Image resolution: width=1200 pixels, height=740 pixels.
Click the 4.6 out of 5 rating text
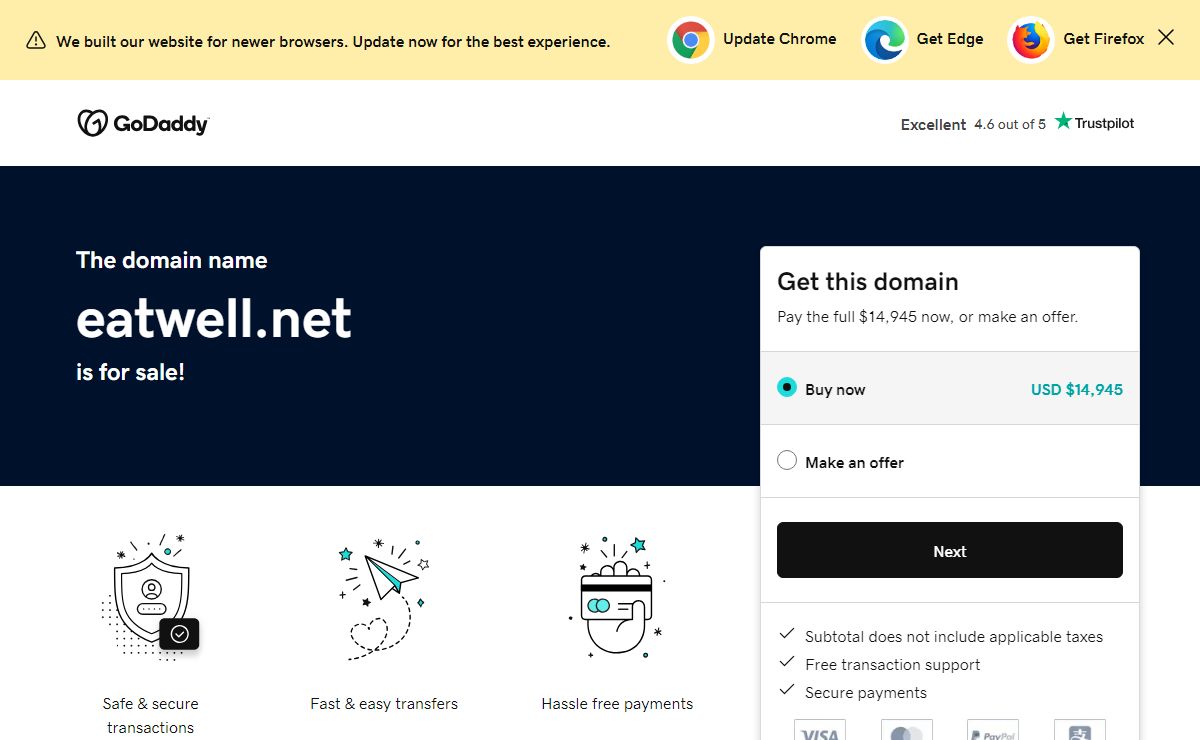click(1010, 124)
